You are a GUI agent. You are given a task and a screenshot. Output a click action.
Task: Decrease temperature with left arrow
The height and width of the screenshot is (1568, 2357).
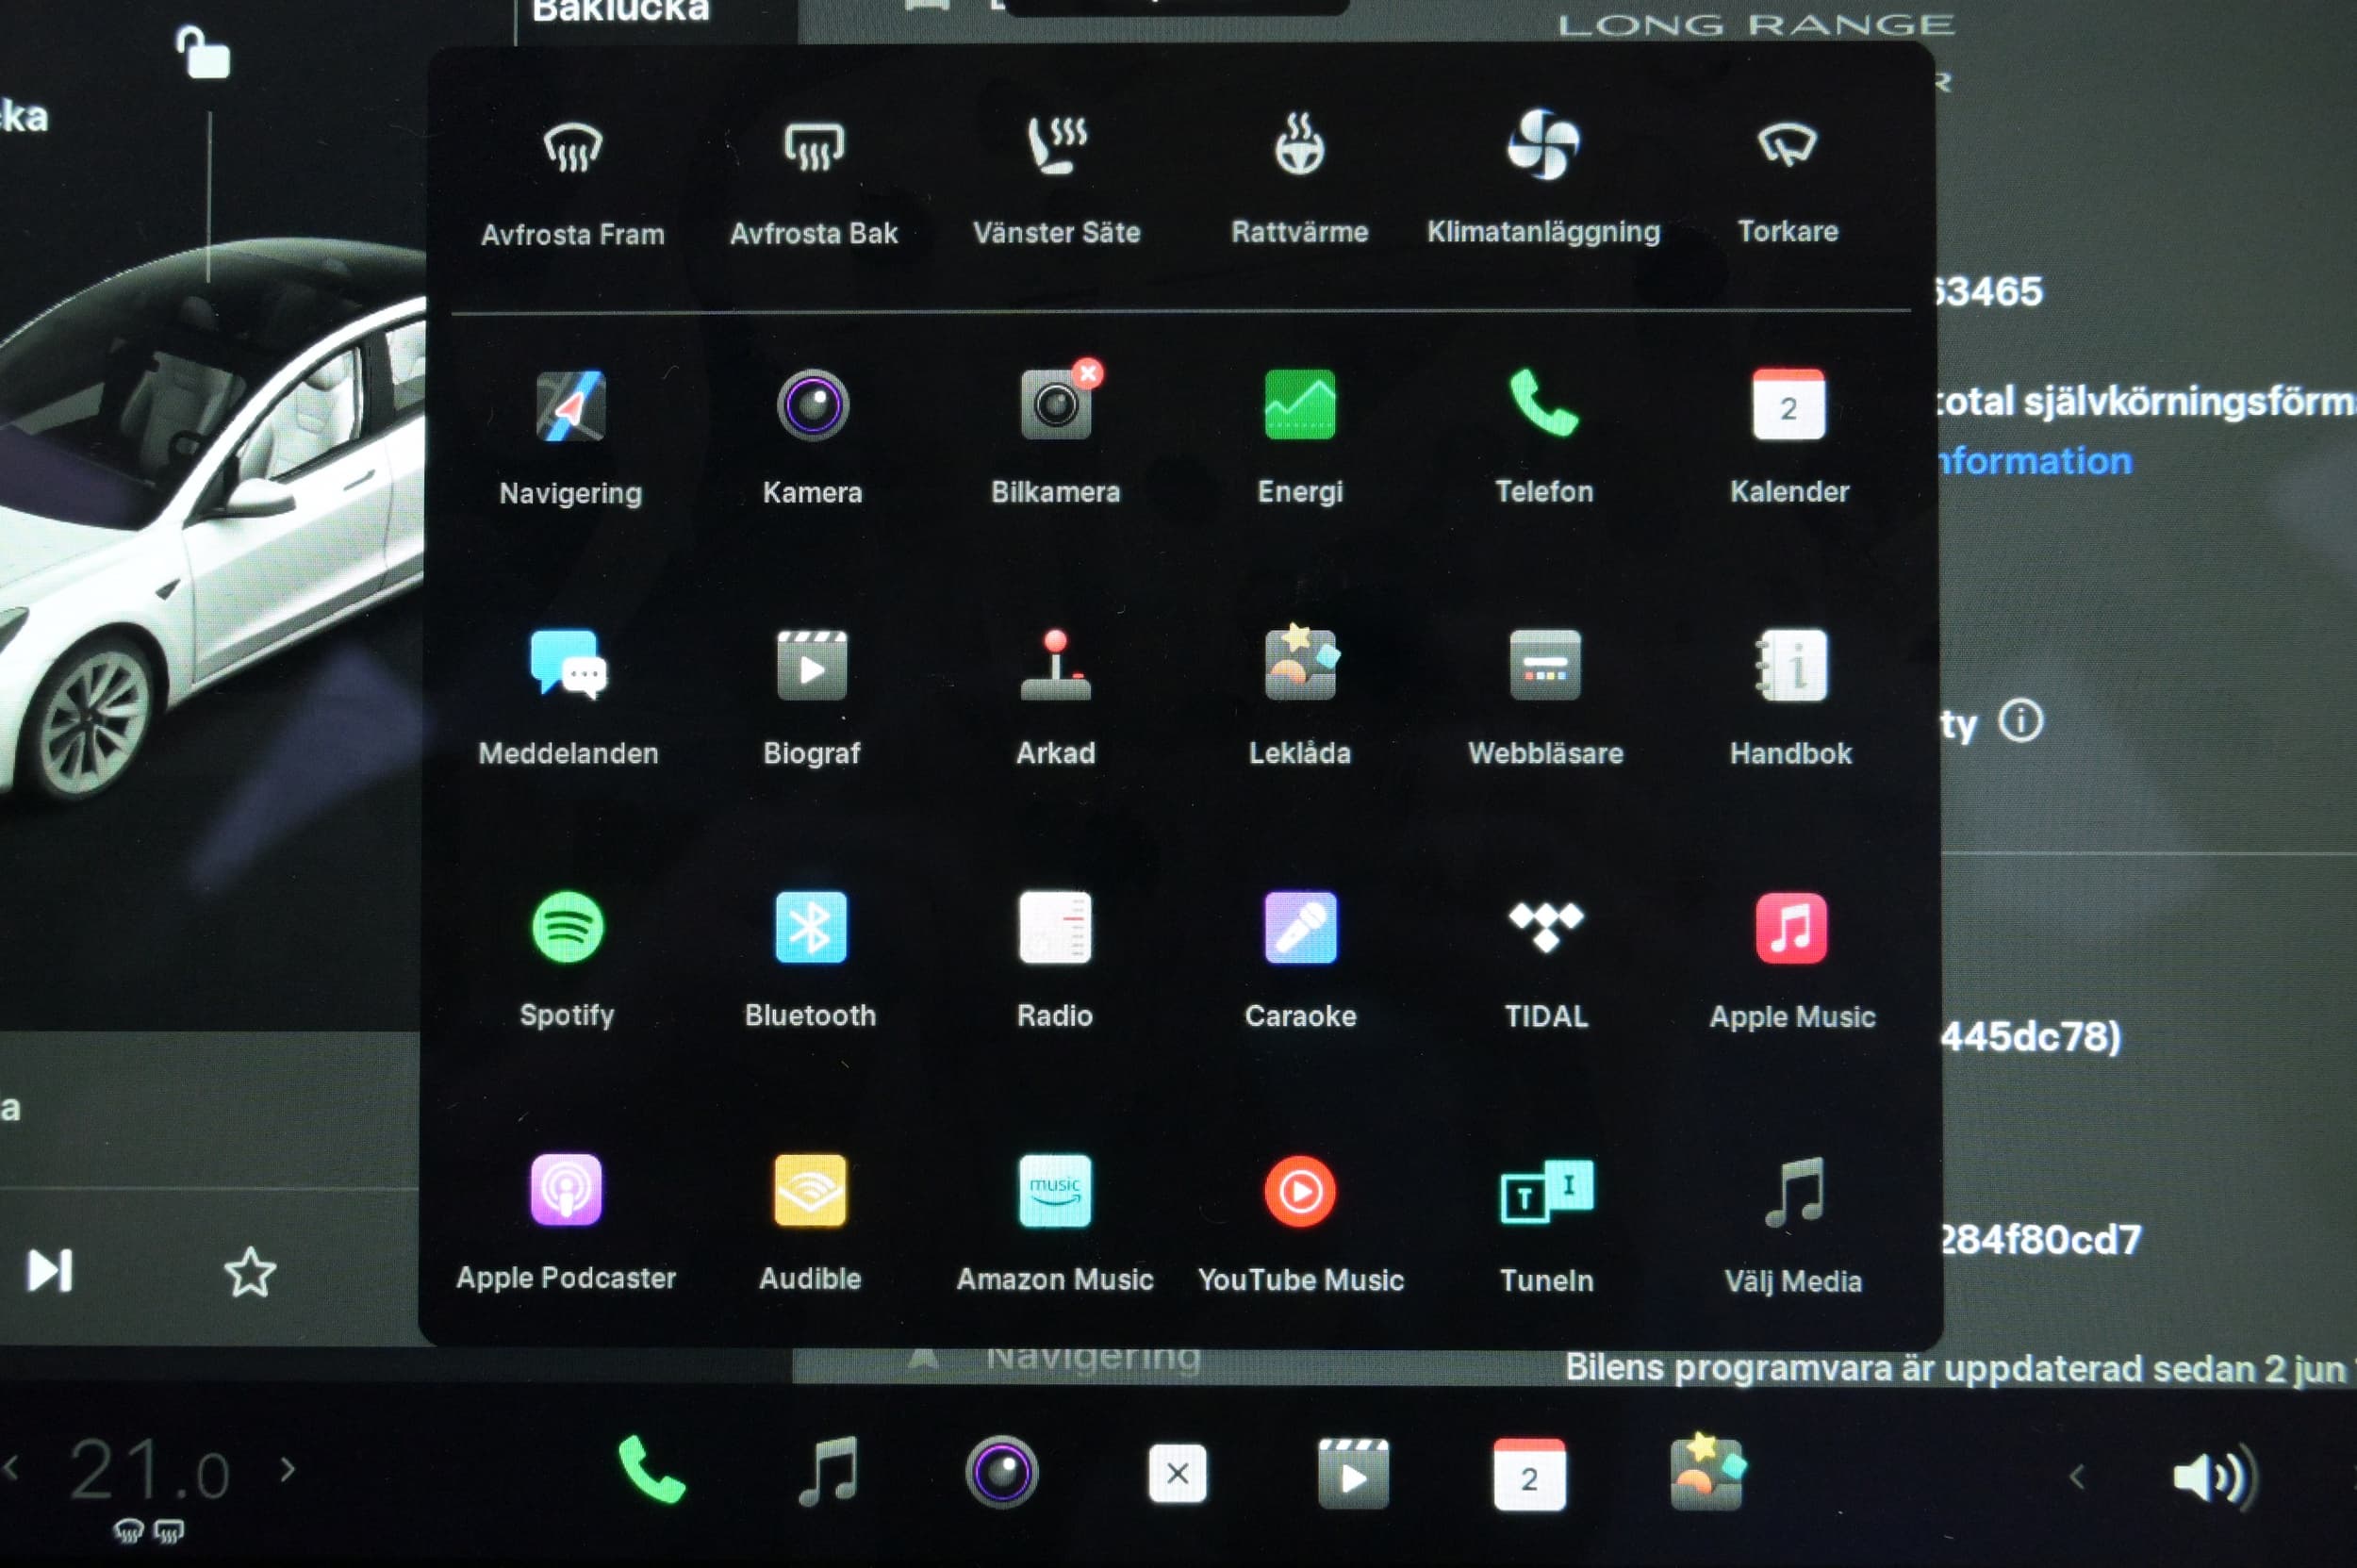(12, 1467)
